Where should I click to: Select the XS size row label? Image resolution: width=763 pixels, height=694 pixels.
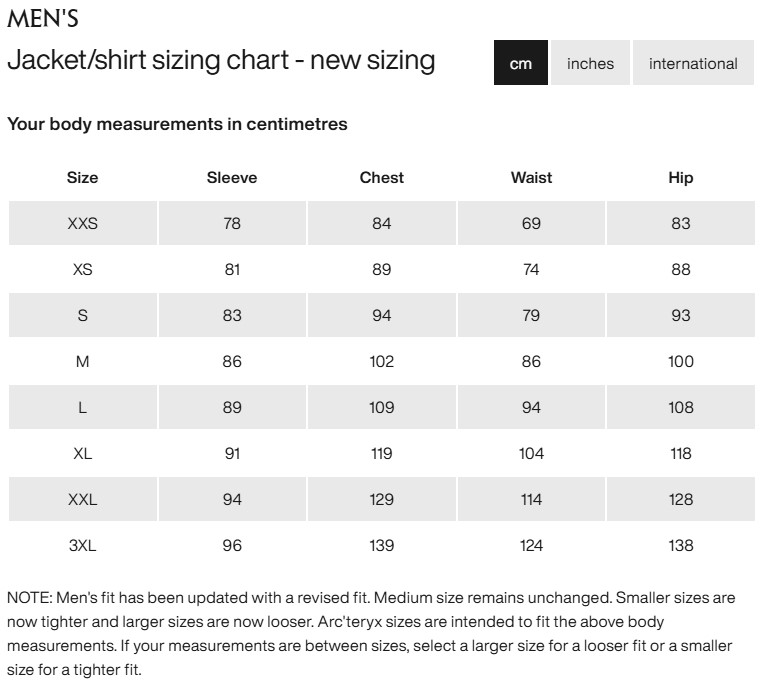[x=83, y=270]
